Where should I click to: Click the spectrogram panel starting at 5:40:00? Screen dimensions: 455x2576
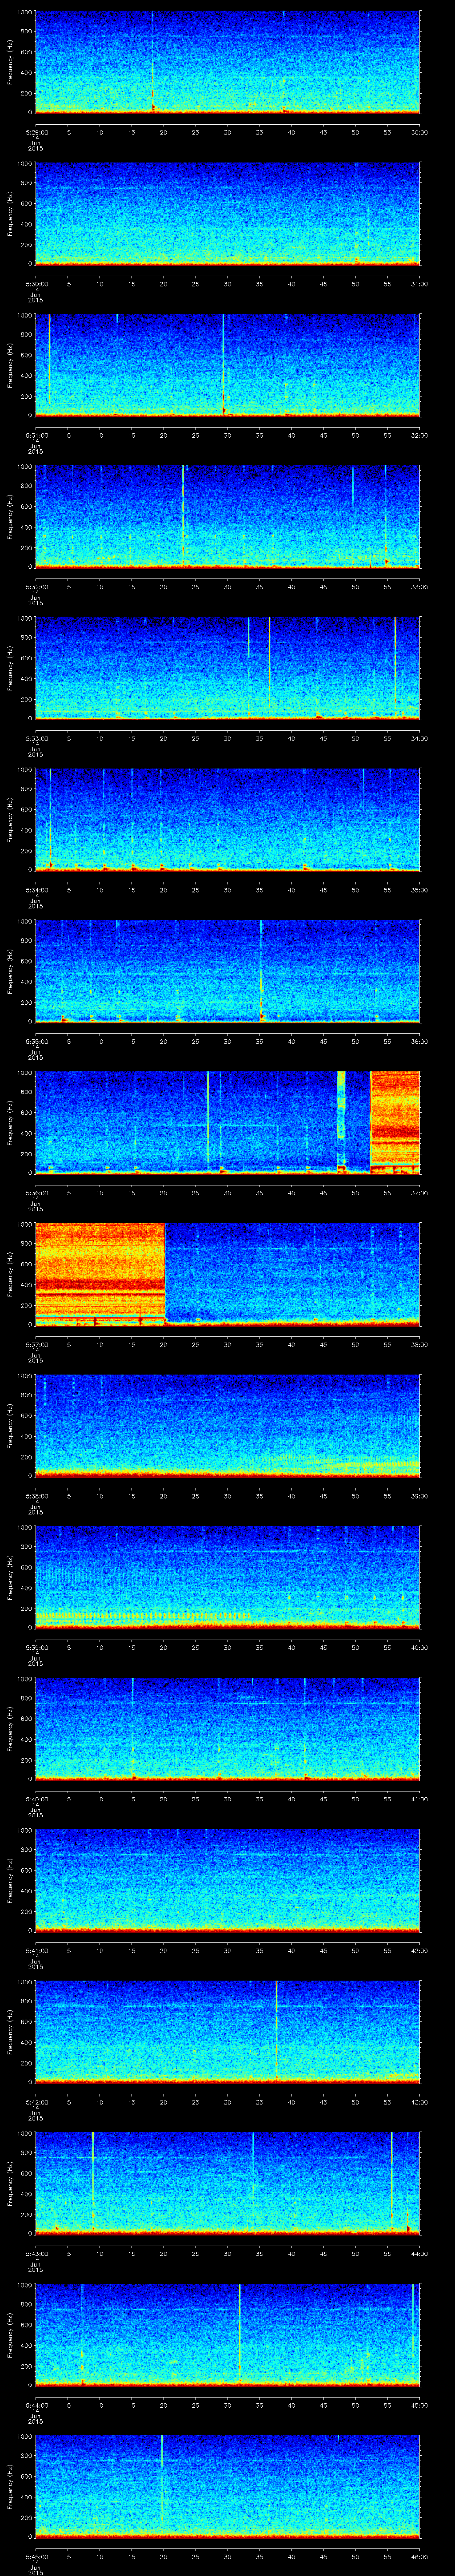[228, 1729]
